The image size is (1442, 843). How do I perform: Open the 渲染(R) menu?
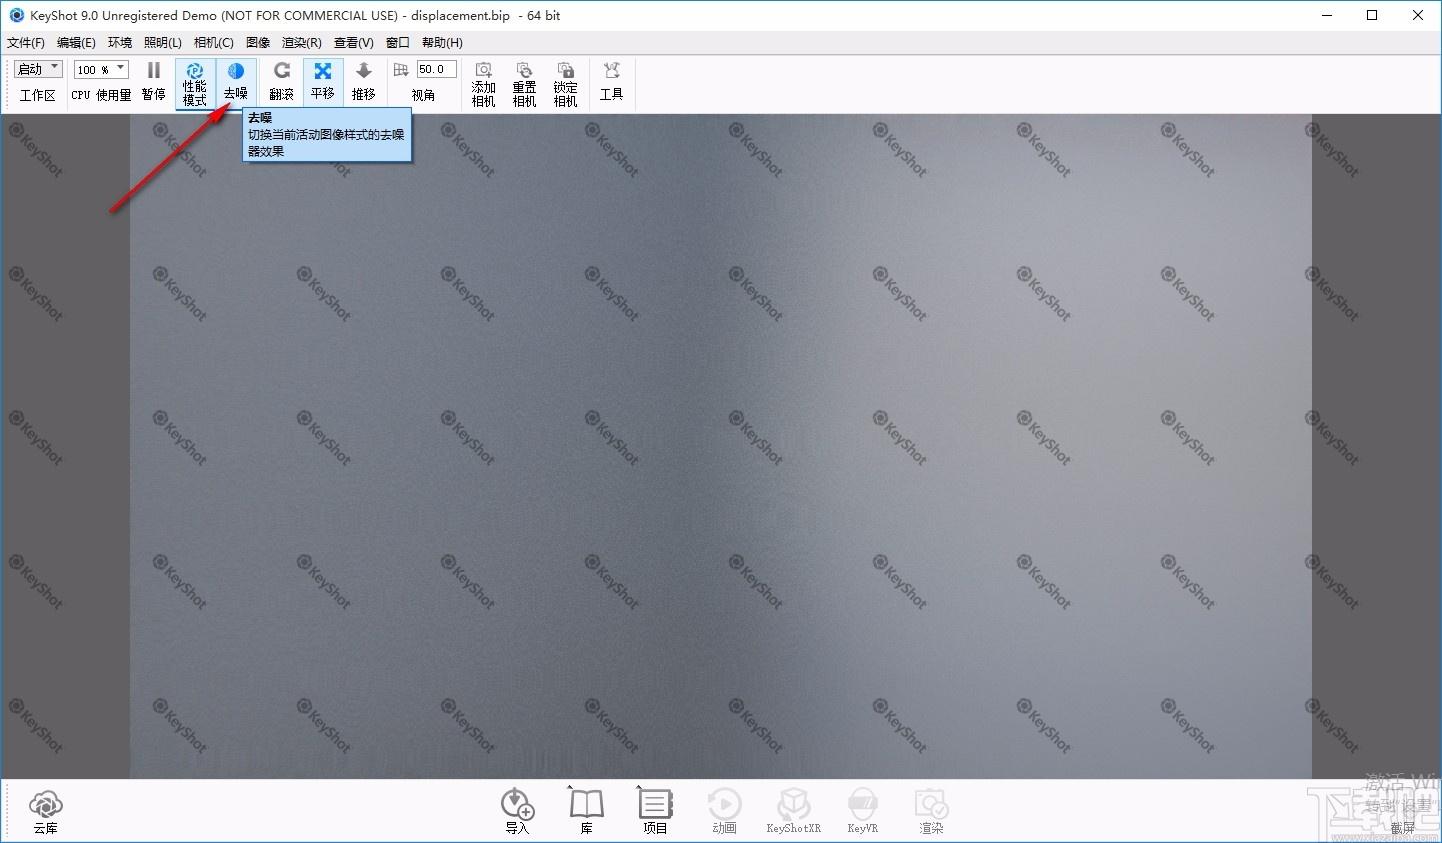[x=302, y=42]
